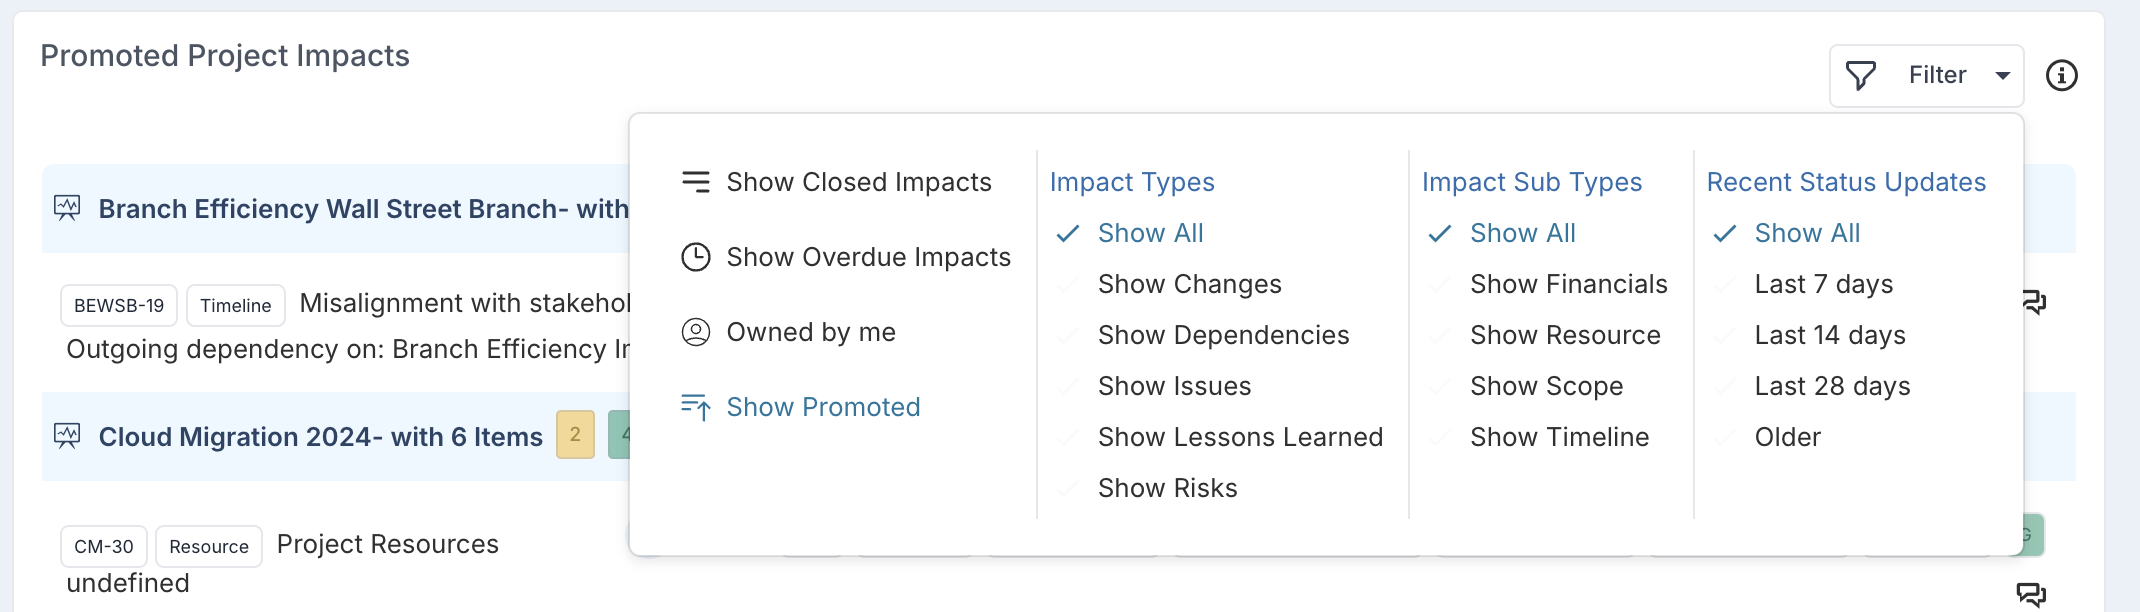Collapse Branch Efficiency Wall Street group
2140x612 pixels.
pyautogui.click(x=363, y=209)
